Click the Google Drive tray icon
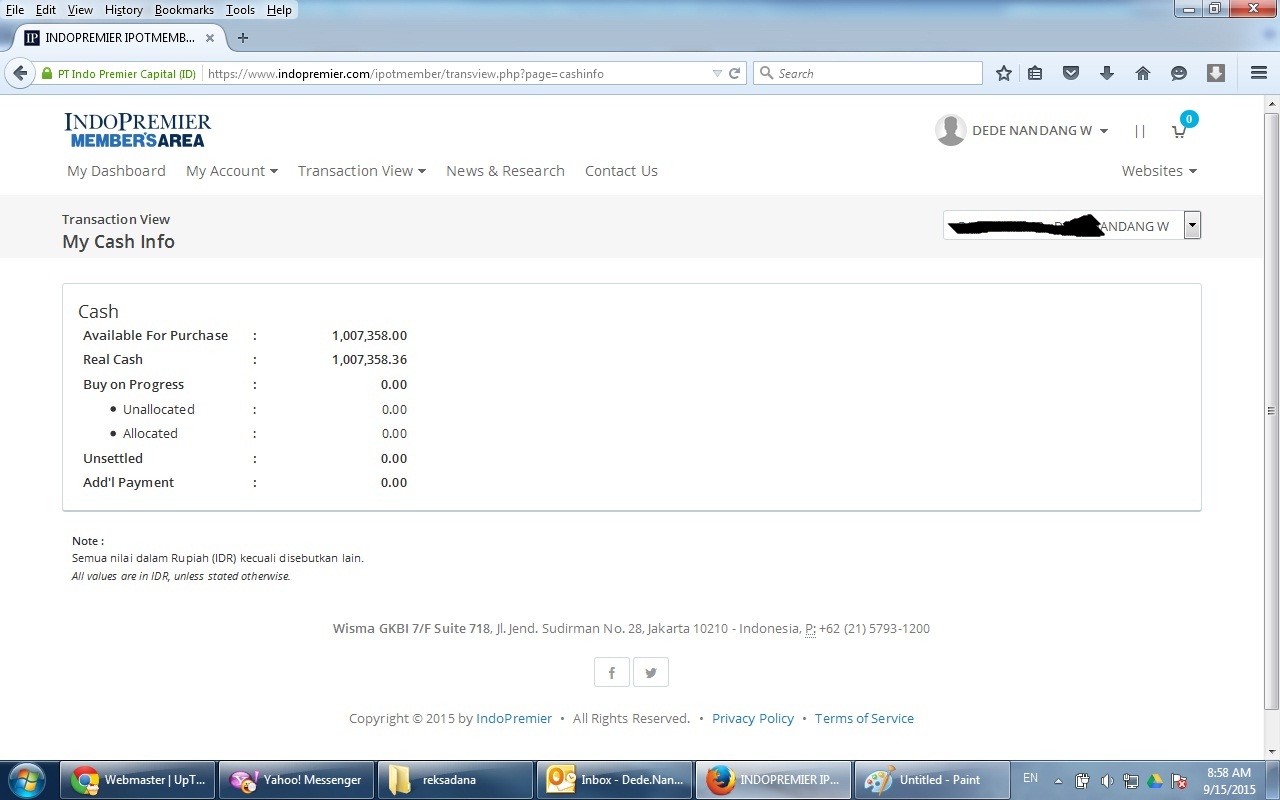The image size is (1280, 800). [1155, 781]
